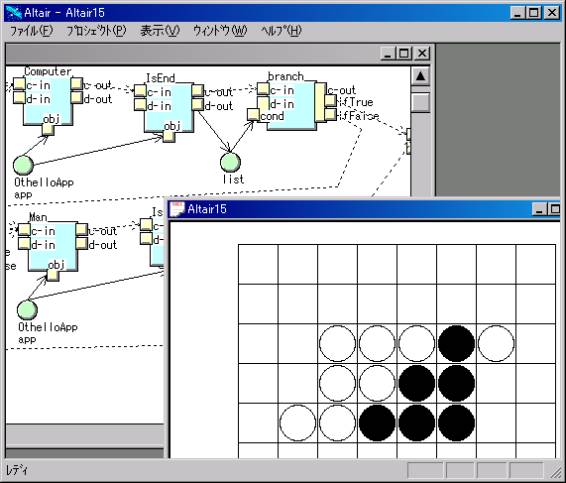The height and width of the screenshot is (483, 566).
Task: Click the ifTrue output port of branch
Action: (x=330, y=101)
